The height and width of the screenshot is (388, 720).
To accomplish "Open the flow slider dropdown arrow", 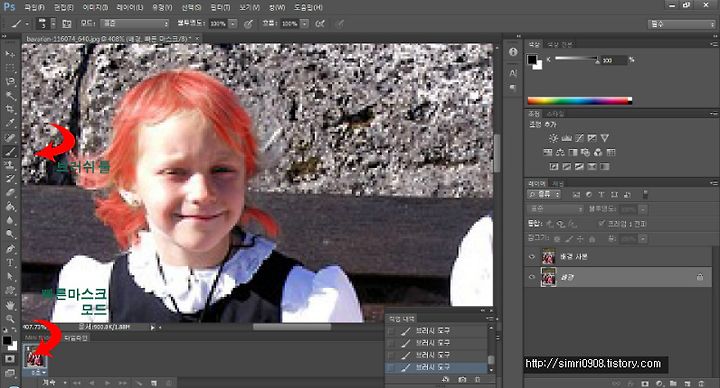I will (304, 23).
